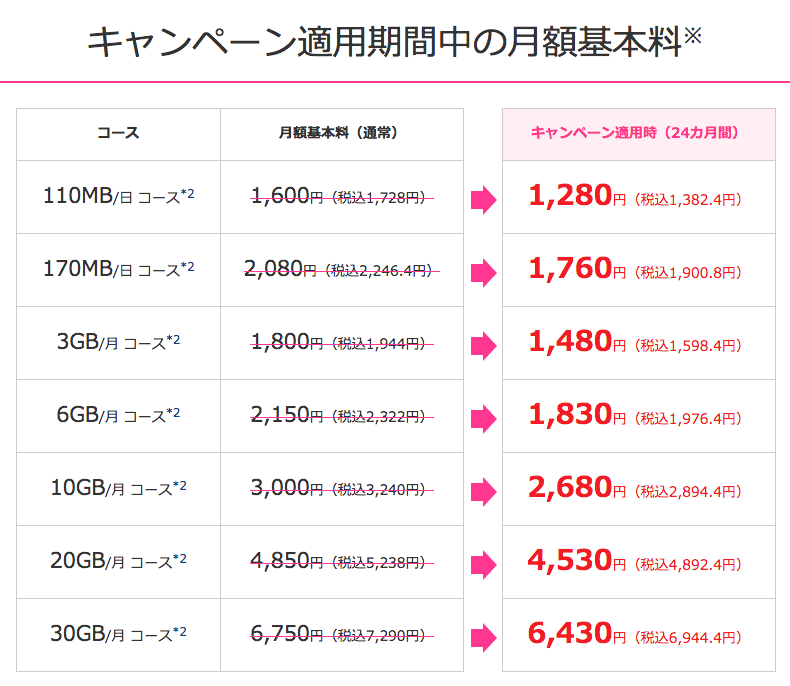Click the 6GB/月 コース cell
This screenshot has width=790, height=686.
[118, 415]
